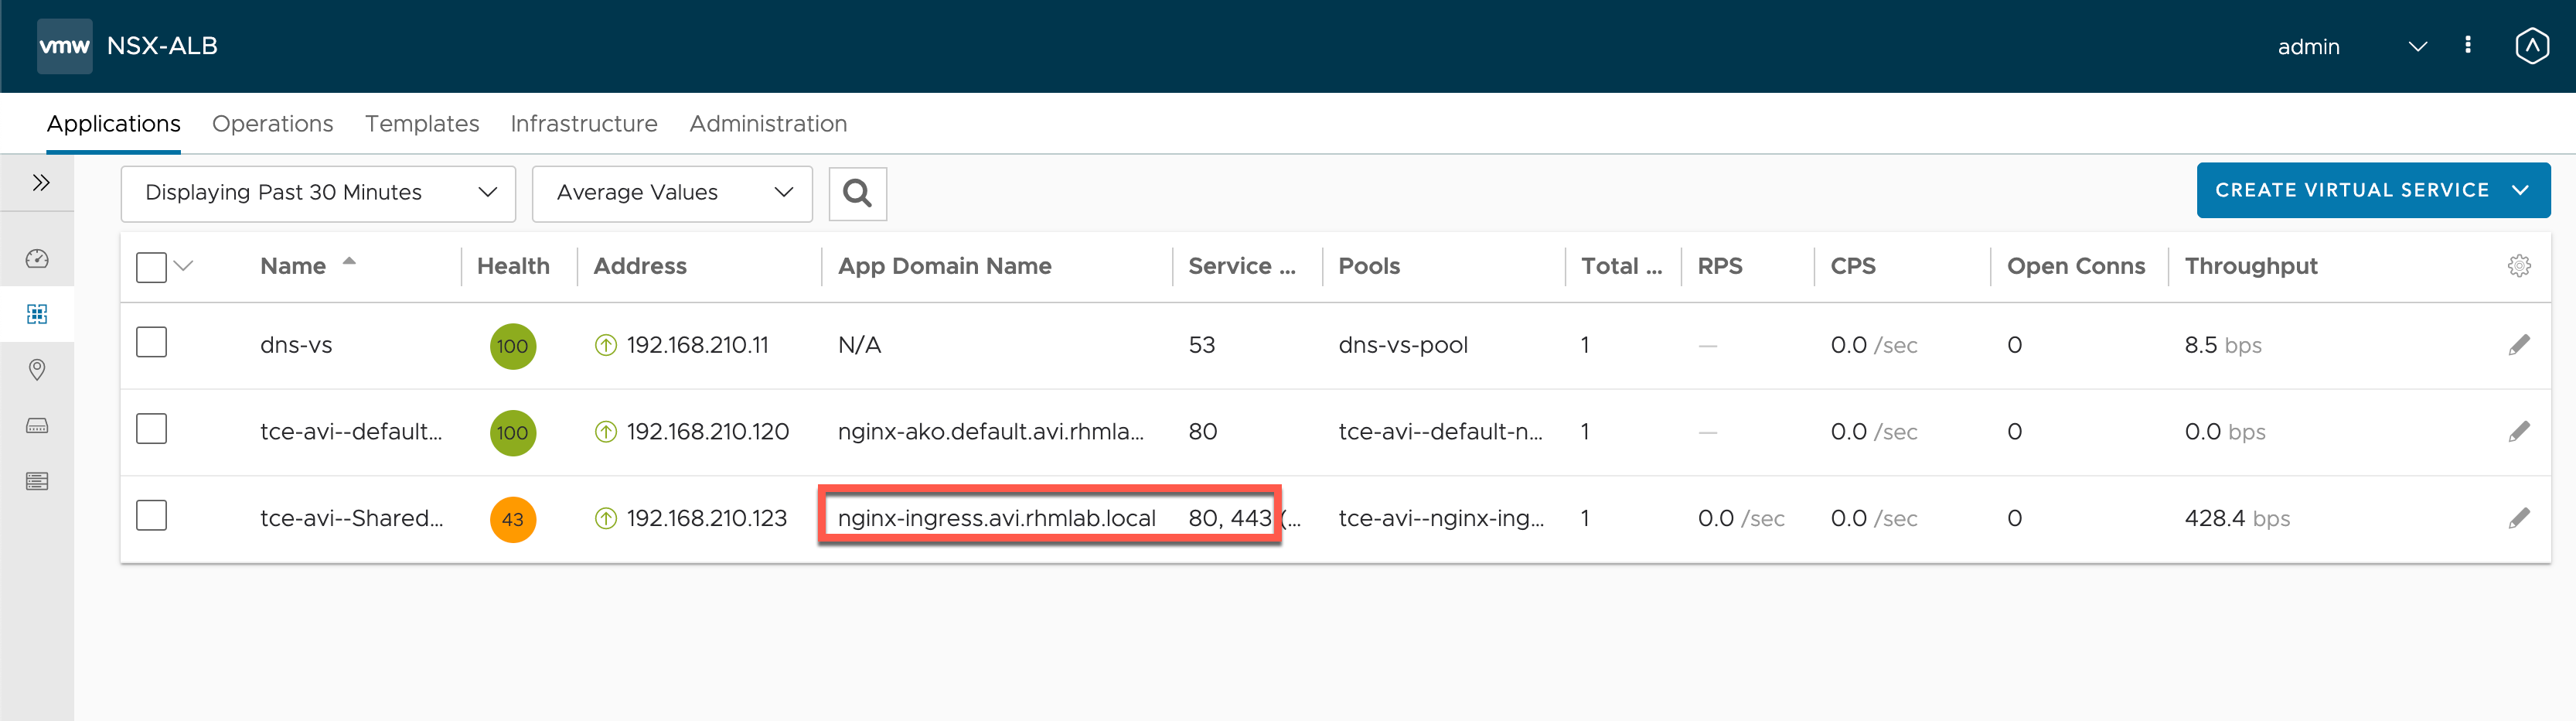Click the NSX-ALB product title
Viewport: 2576px width, 721px height.
point(162,46)
